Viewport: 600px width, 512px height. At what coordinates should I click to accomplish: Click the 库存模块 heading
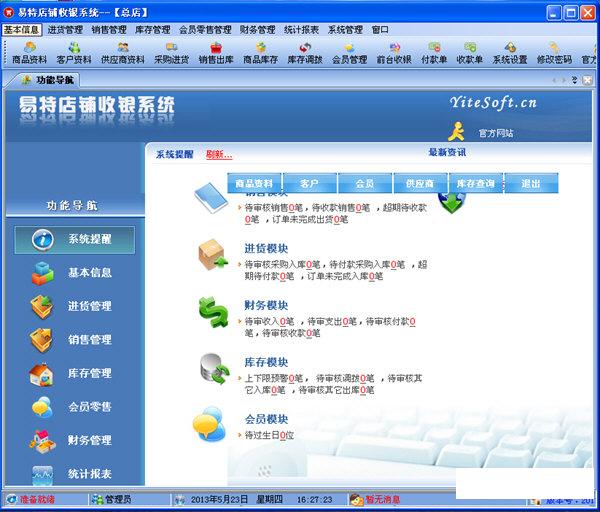[266, 362]
